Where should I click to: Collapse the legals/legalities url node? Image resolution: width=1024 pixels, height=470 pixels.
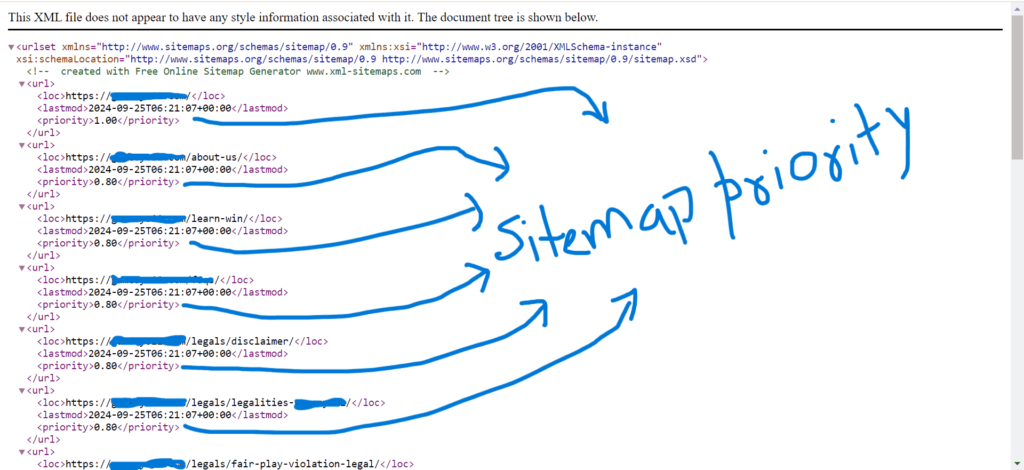point(22,390)
